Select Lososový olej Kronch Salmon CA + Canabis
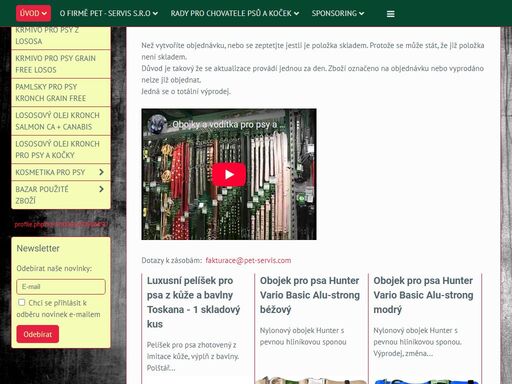Screen dimensions: 512x384 (x=61, y=121)
